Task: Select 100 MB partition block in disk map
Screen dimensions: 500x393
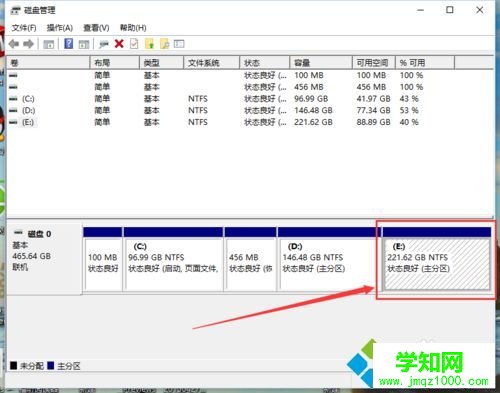Action: pyautogui.click(x=103, y=259)
